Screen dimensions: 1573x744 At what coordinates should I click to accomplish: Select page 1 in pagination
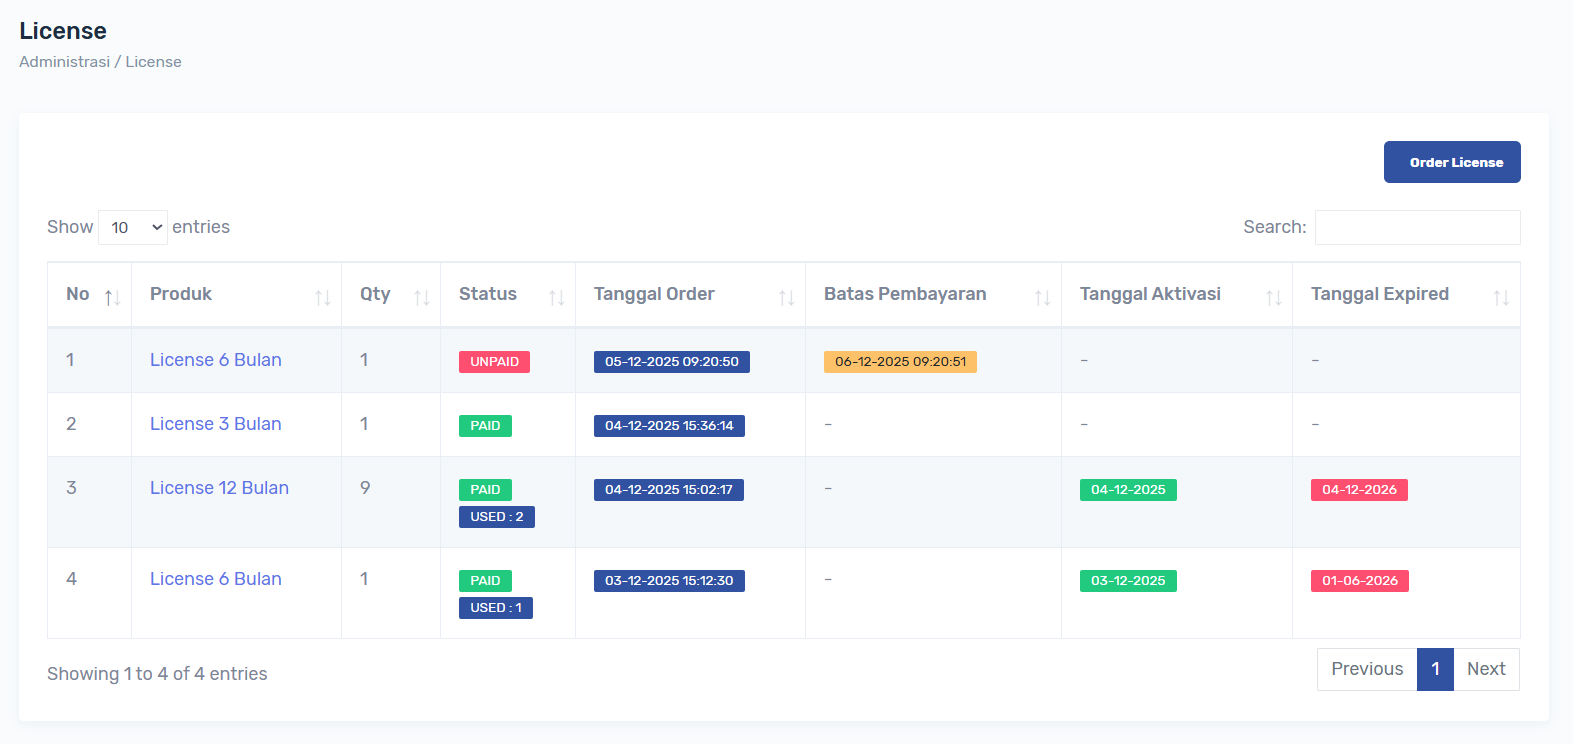click(1435, 669)
